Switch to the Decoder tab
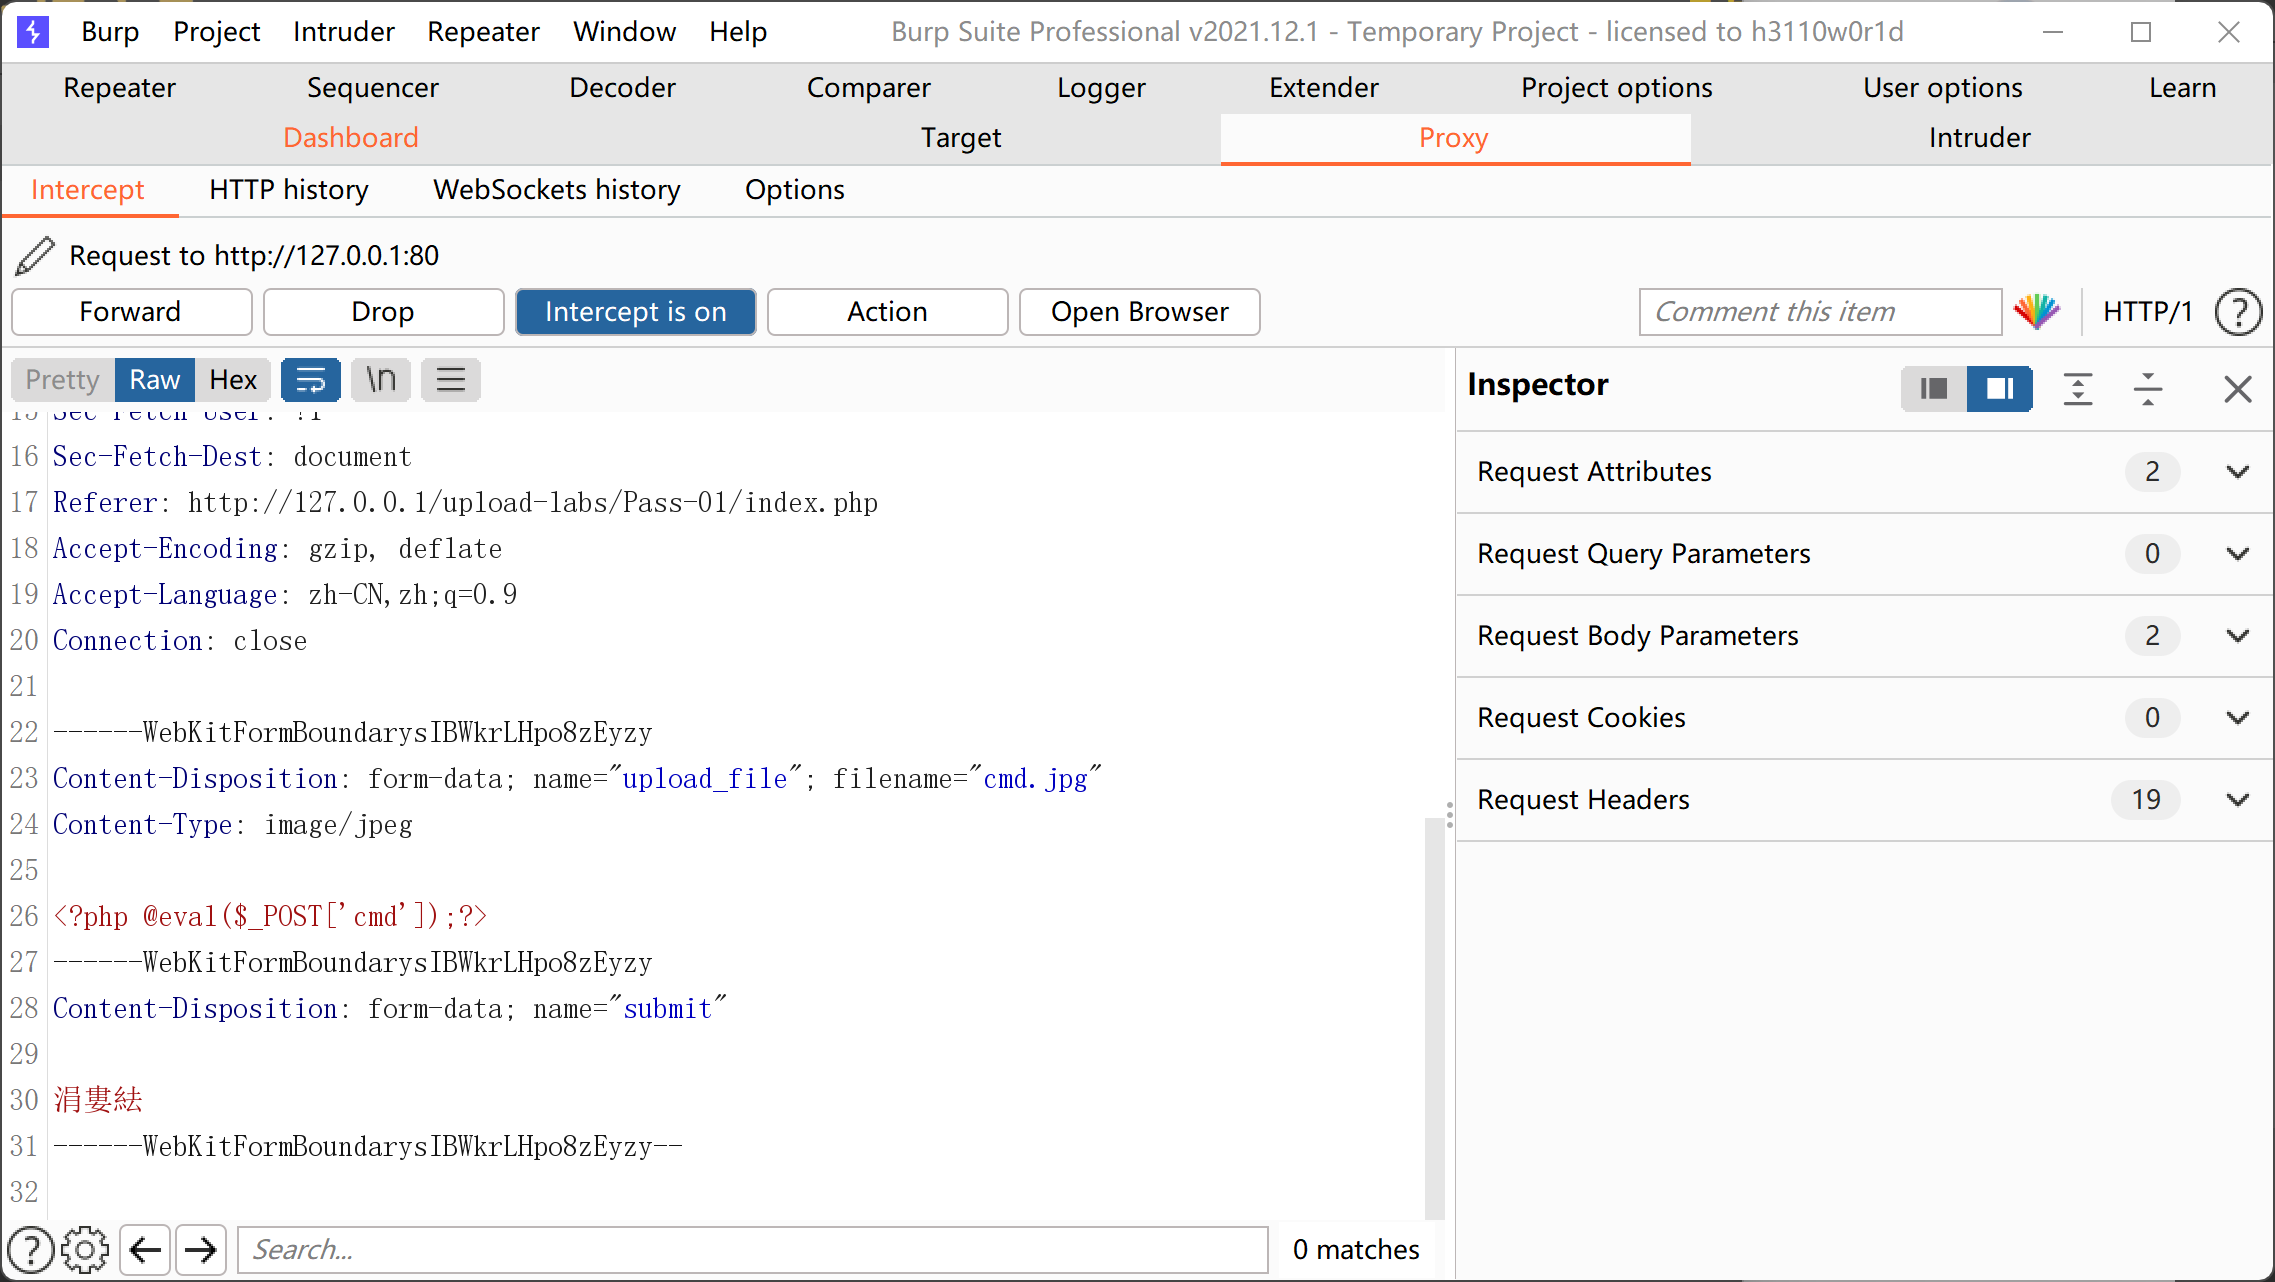This screenshot has width=2275, height=1282. [622, 88]
